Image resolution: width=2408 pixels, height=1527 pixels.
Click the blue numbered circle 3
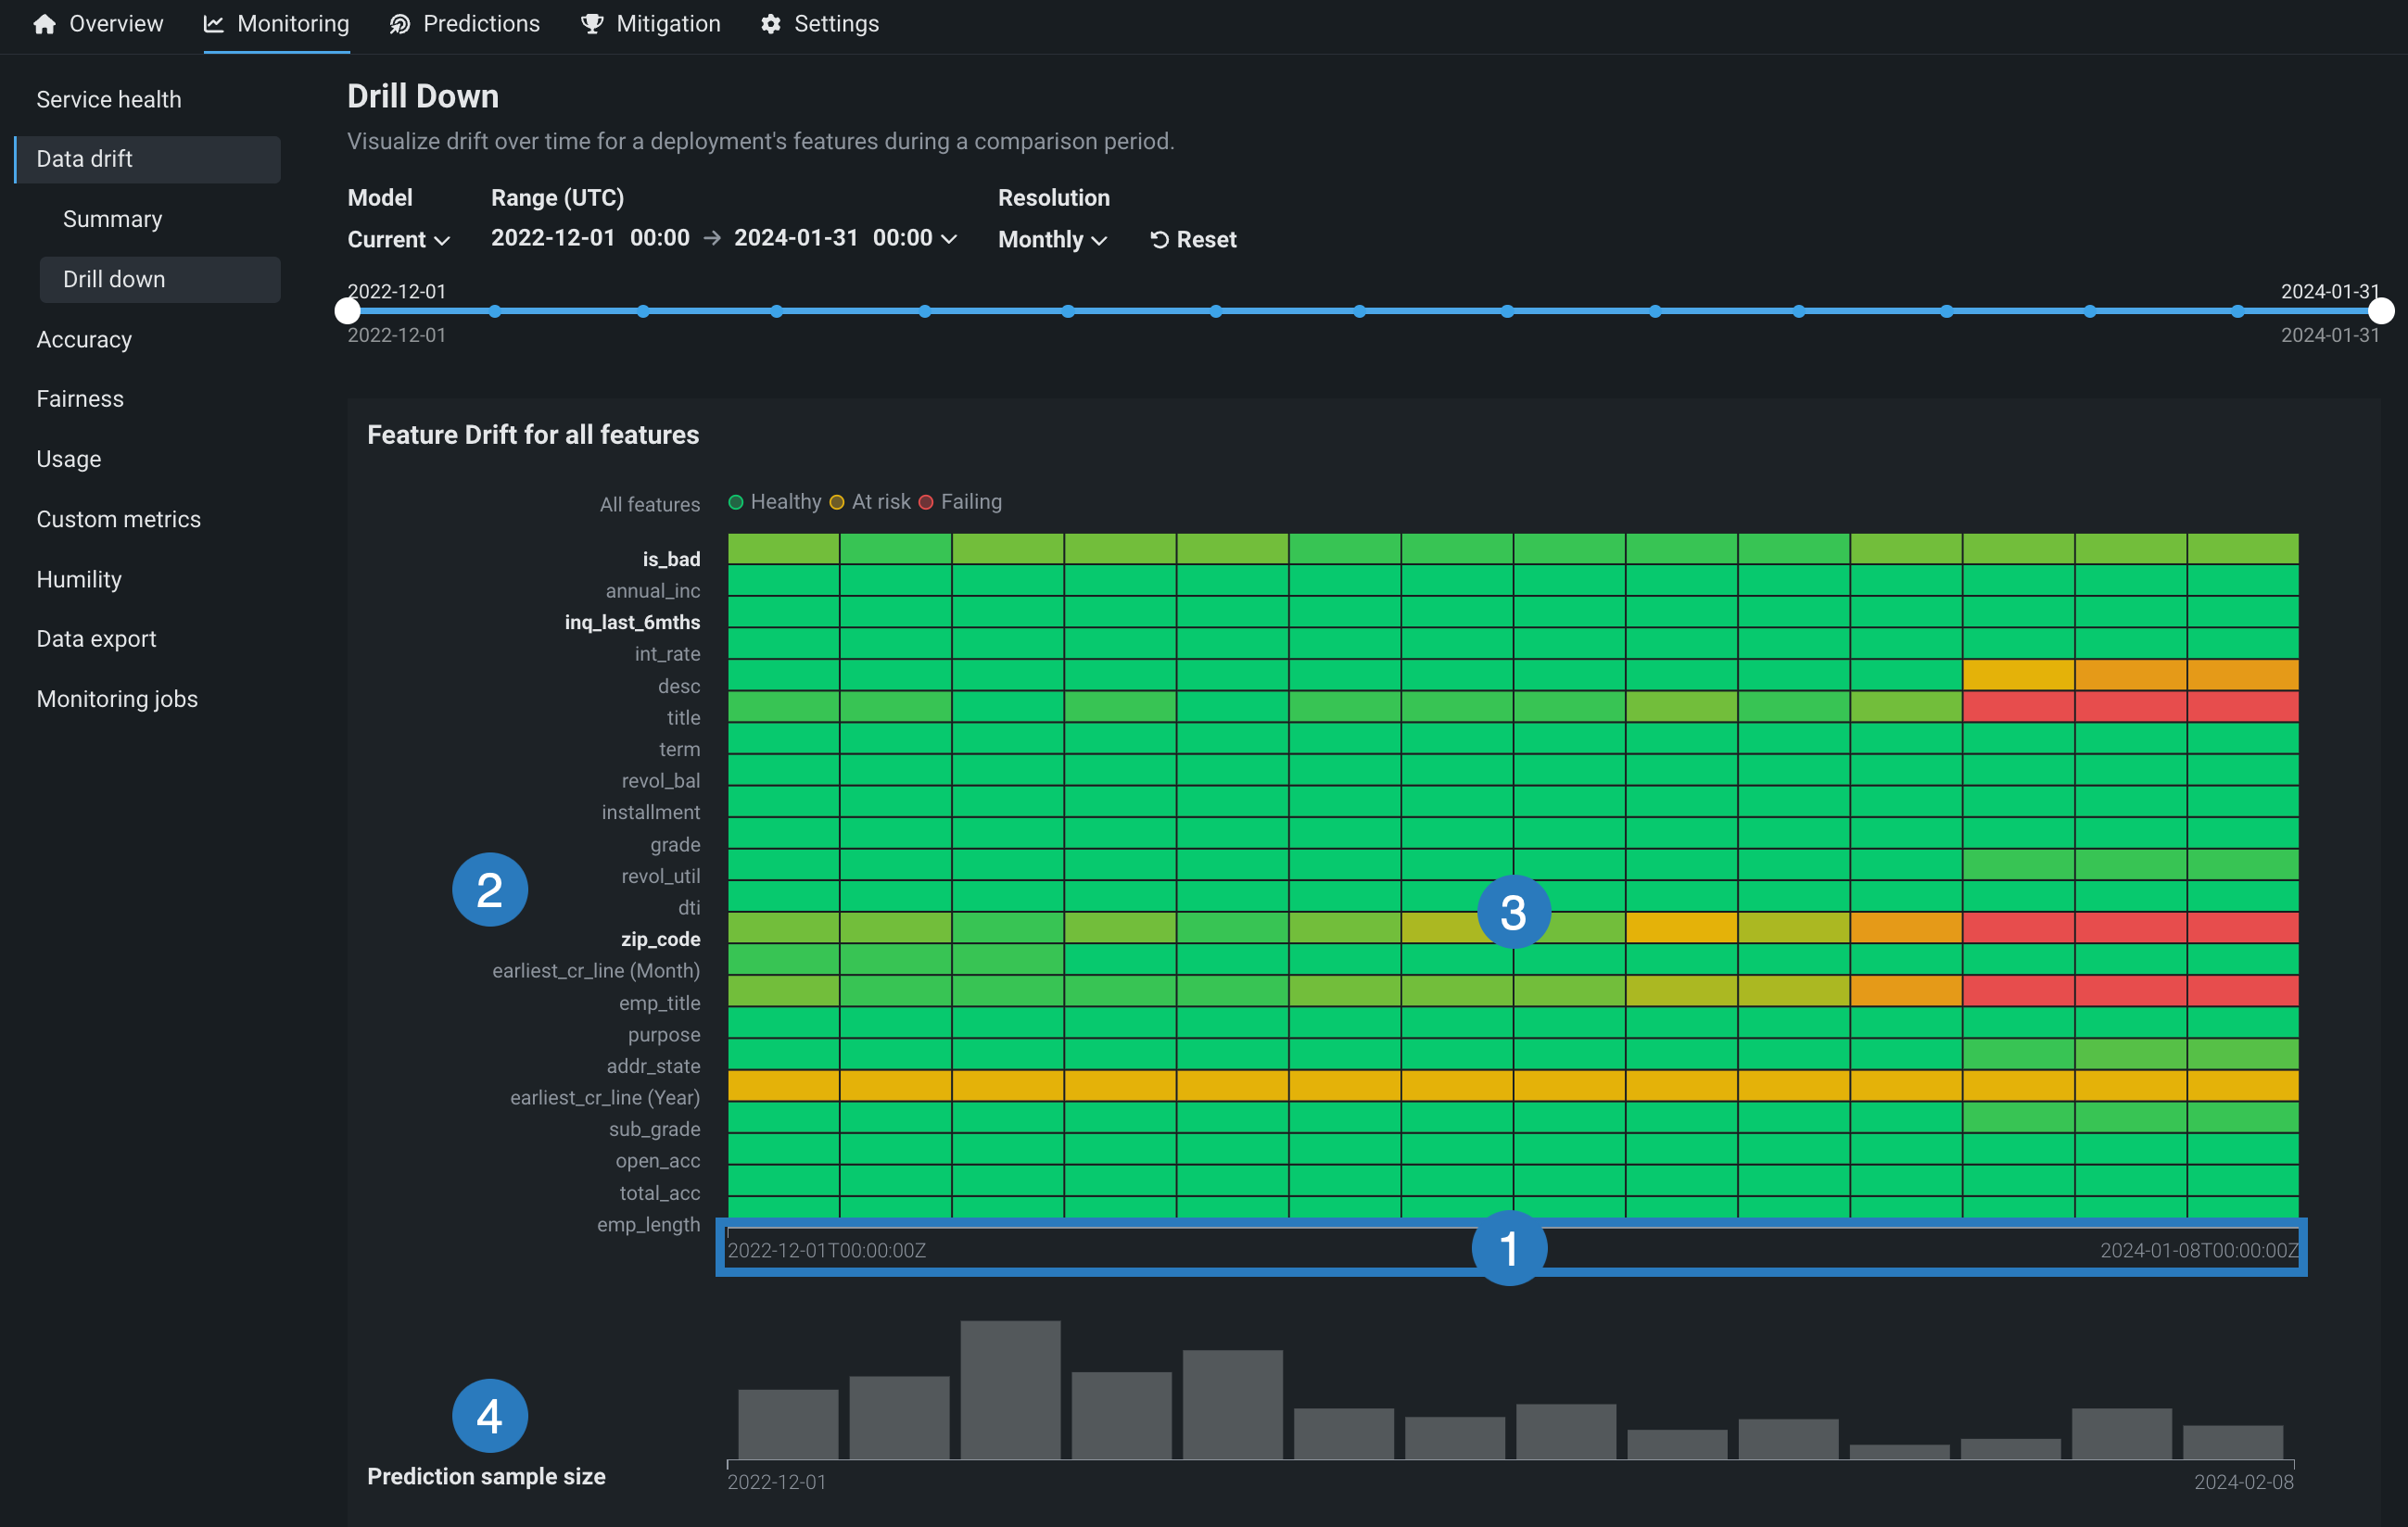(x=1513, y=912)
